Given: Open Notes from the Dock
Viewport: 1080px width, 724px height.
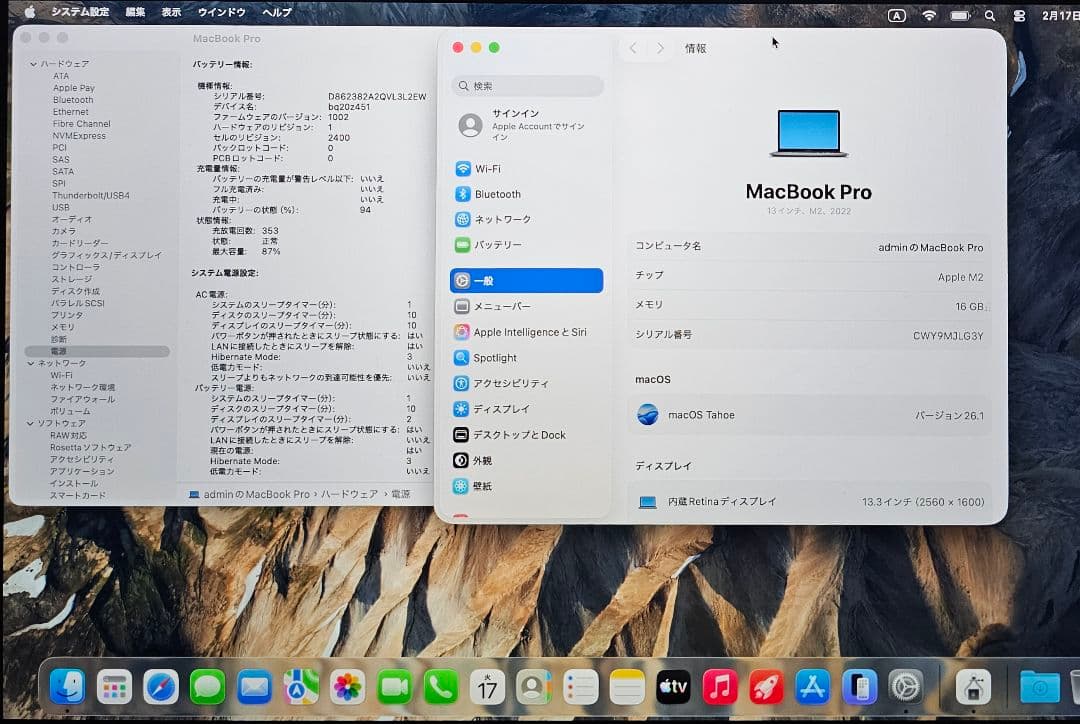Looking at the screenshot, I should coord(627,687).
